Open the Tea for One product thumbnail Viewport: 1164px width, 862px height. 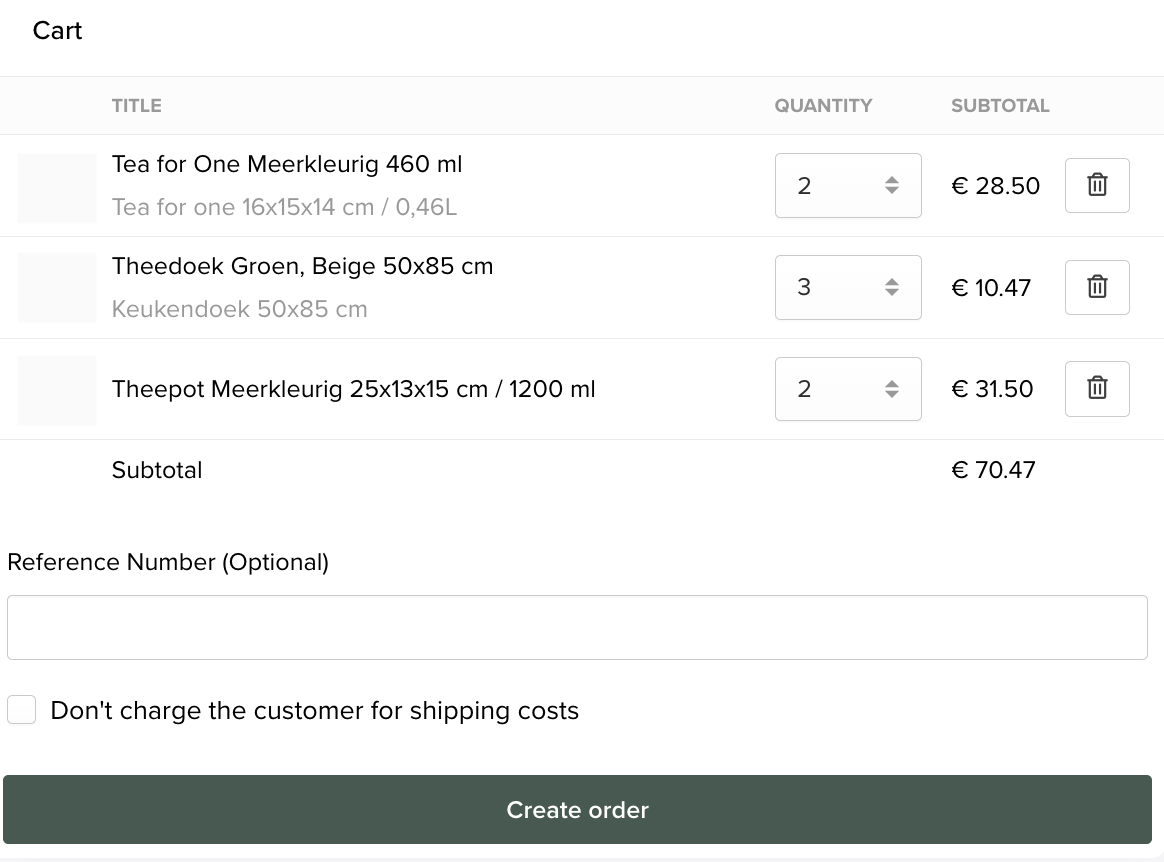tap(57, 189)
